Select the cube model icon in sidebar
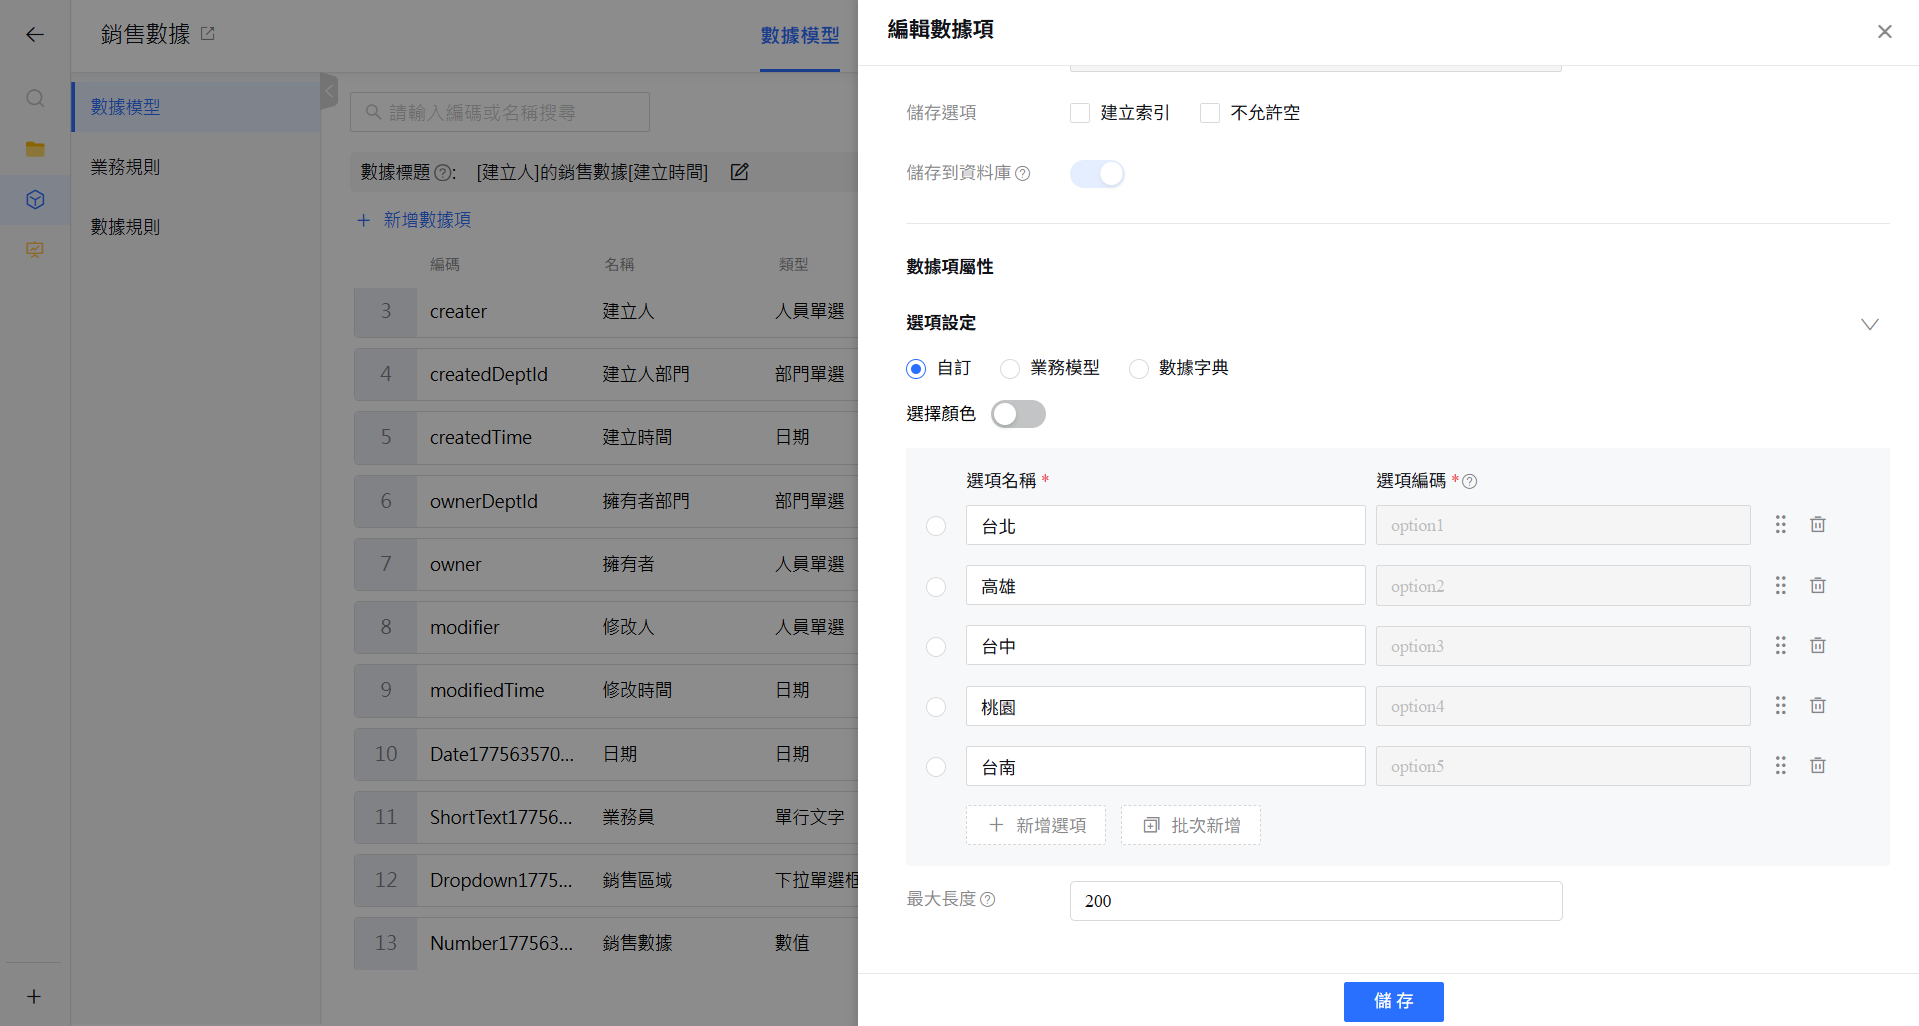This screenshot has width=1919, height=1026. pyautogui.click(x=35, y=200)
